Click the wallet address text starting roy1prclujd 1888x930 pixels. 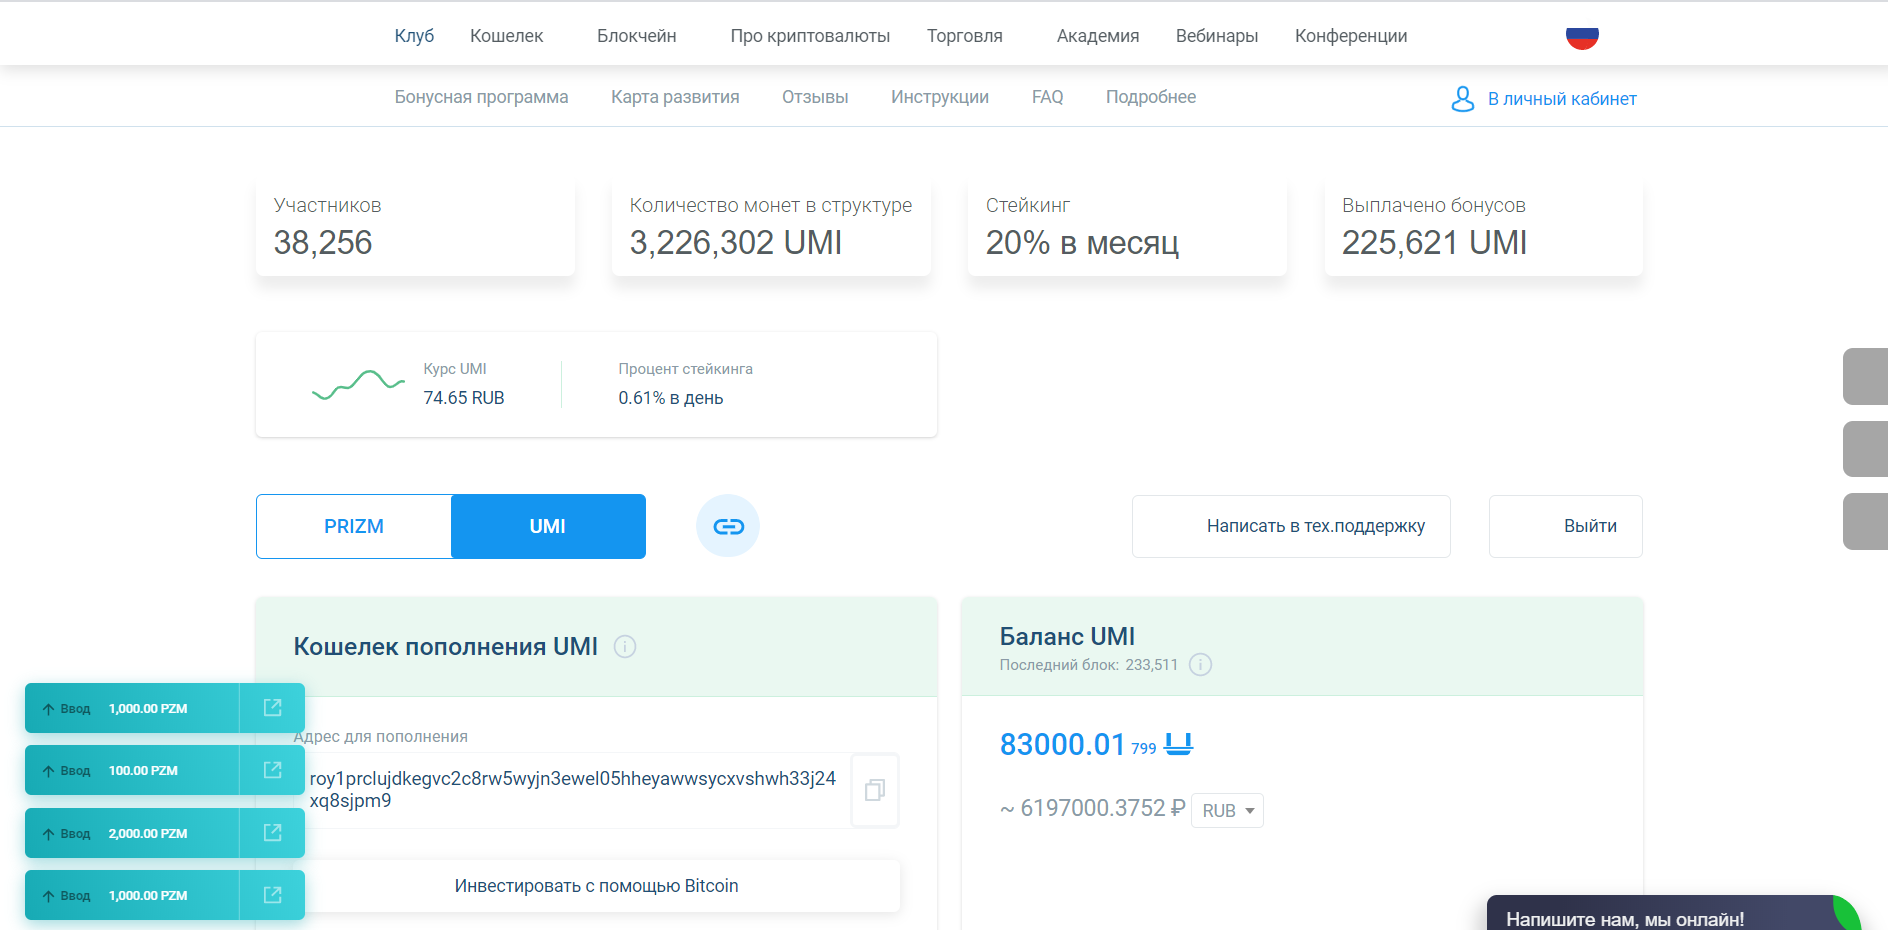[x=573, y=790]
